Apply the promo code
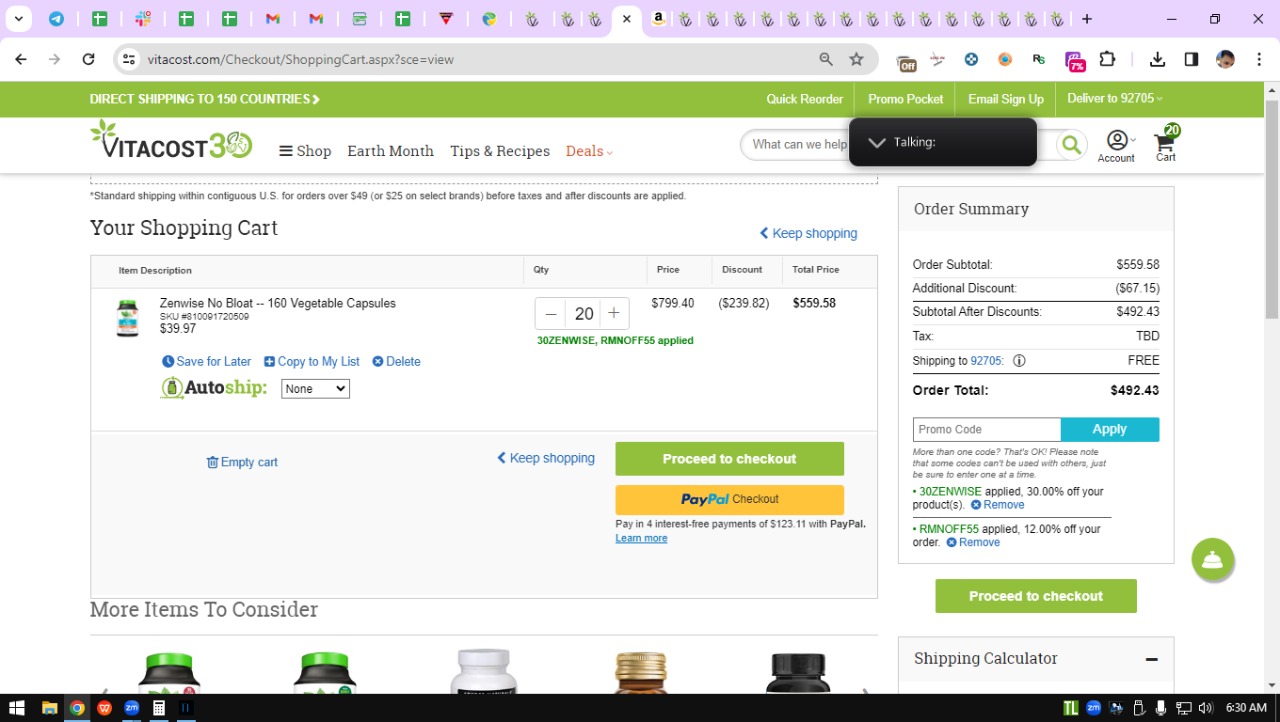Screen dimensions: 1280x722 point(1110,429)
